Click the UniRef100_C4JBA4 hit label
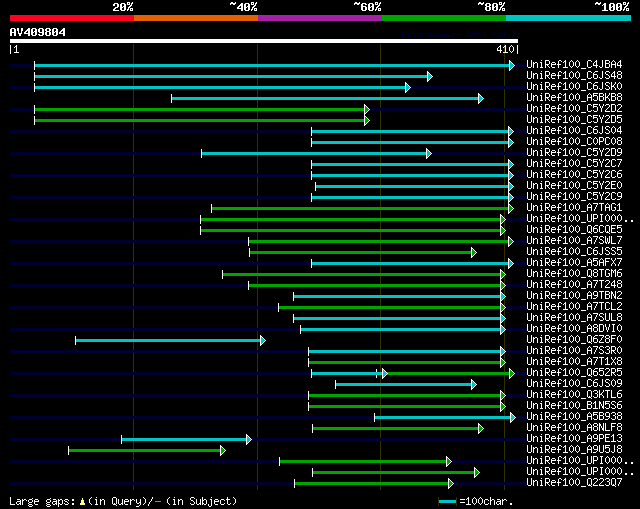The image size is (640, 509). click(574, 64)
